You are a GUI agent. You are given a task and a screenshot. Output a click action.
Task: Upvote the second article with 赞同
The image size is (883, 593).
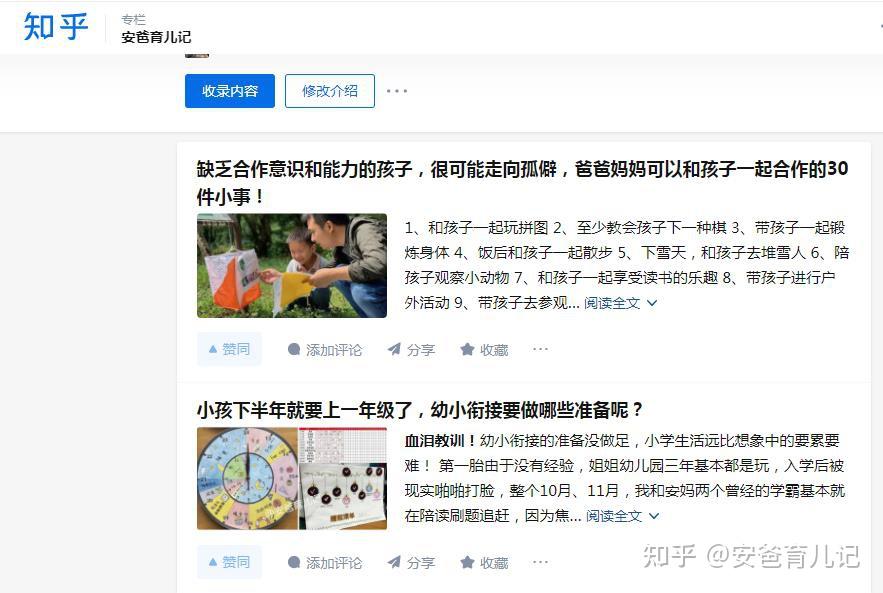229,562
